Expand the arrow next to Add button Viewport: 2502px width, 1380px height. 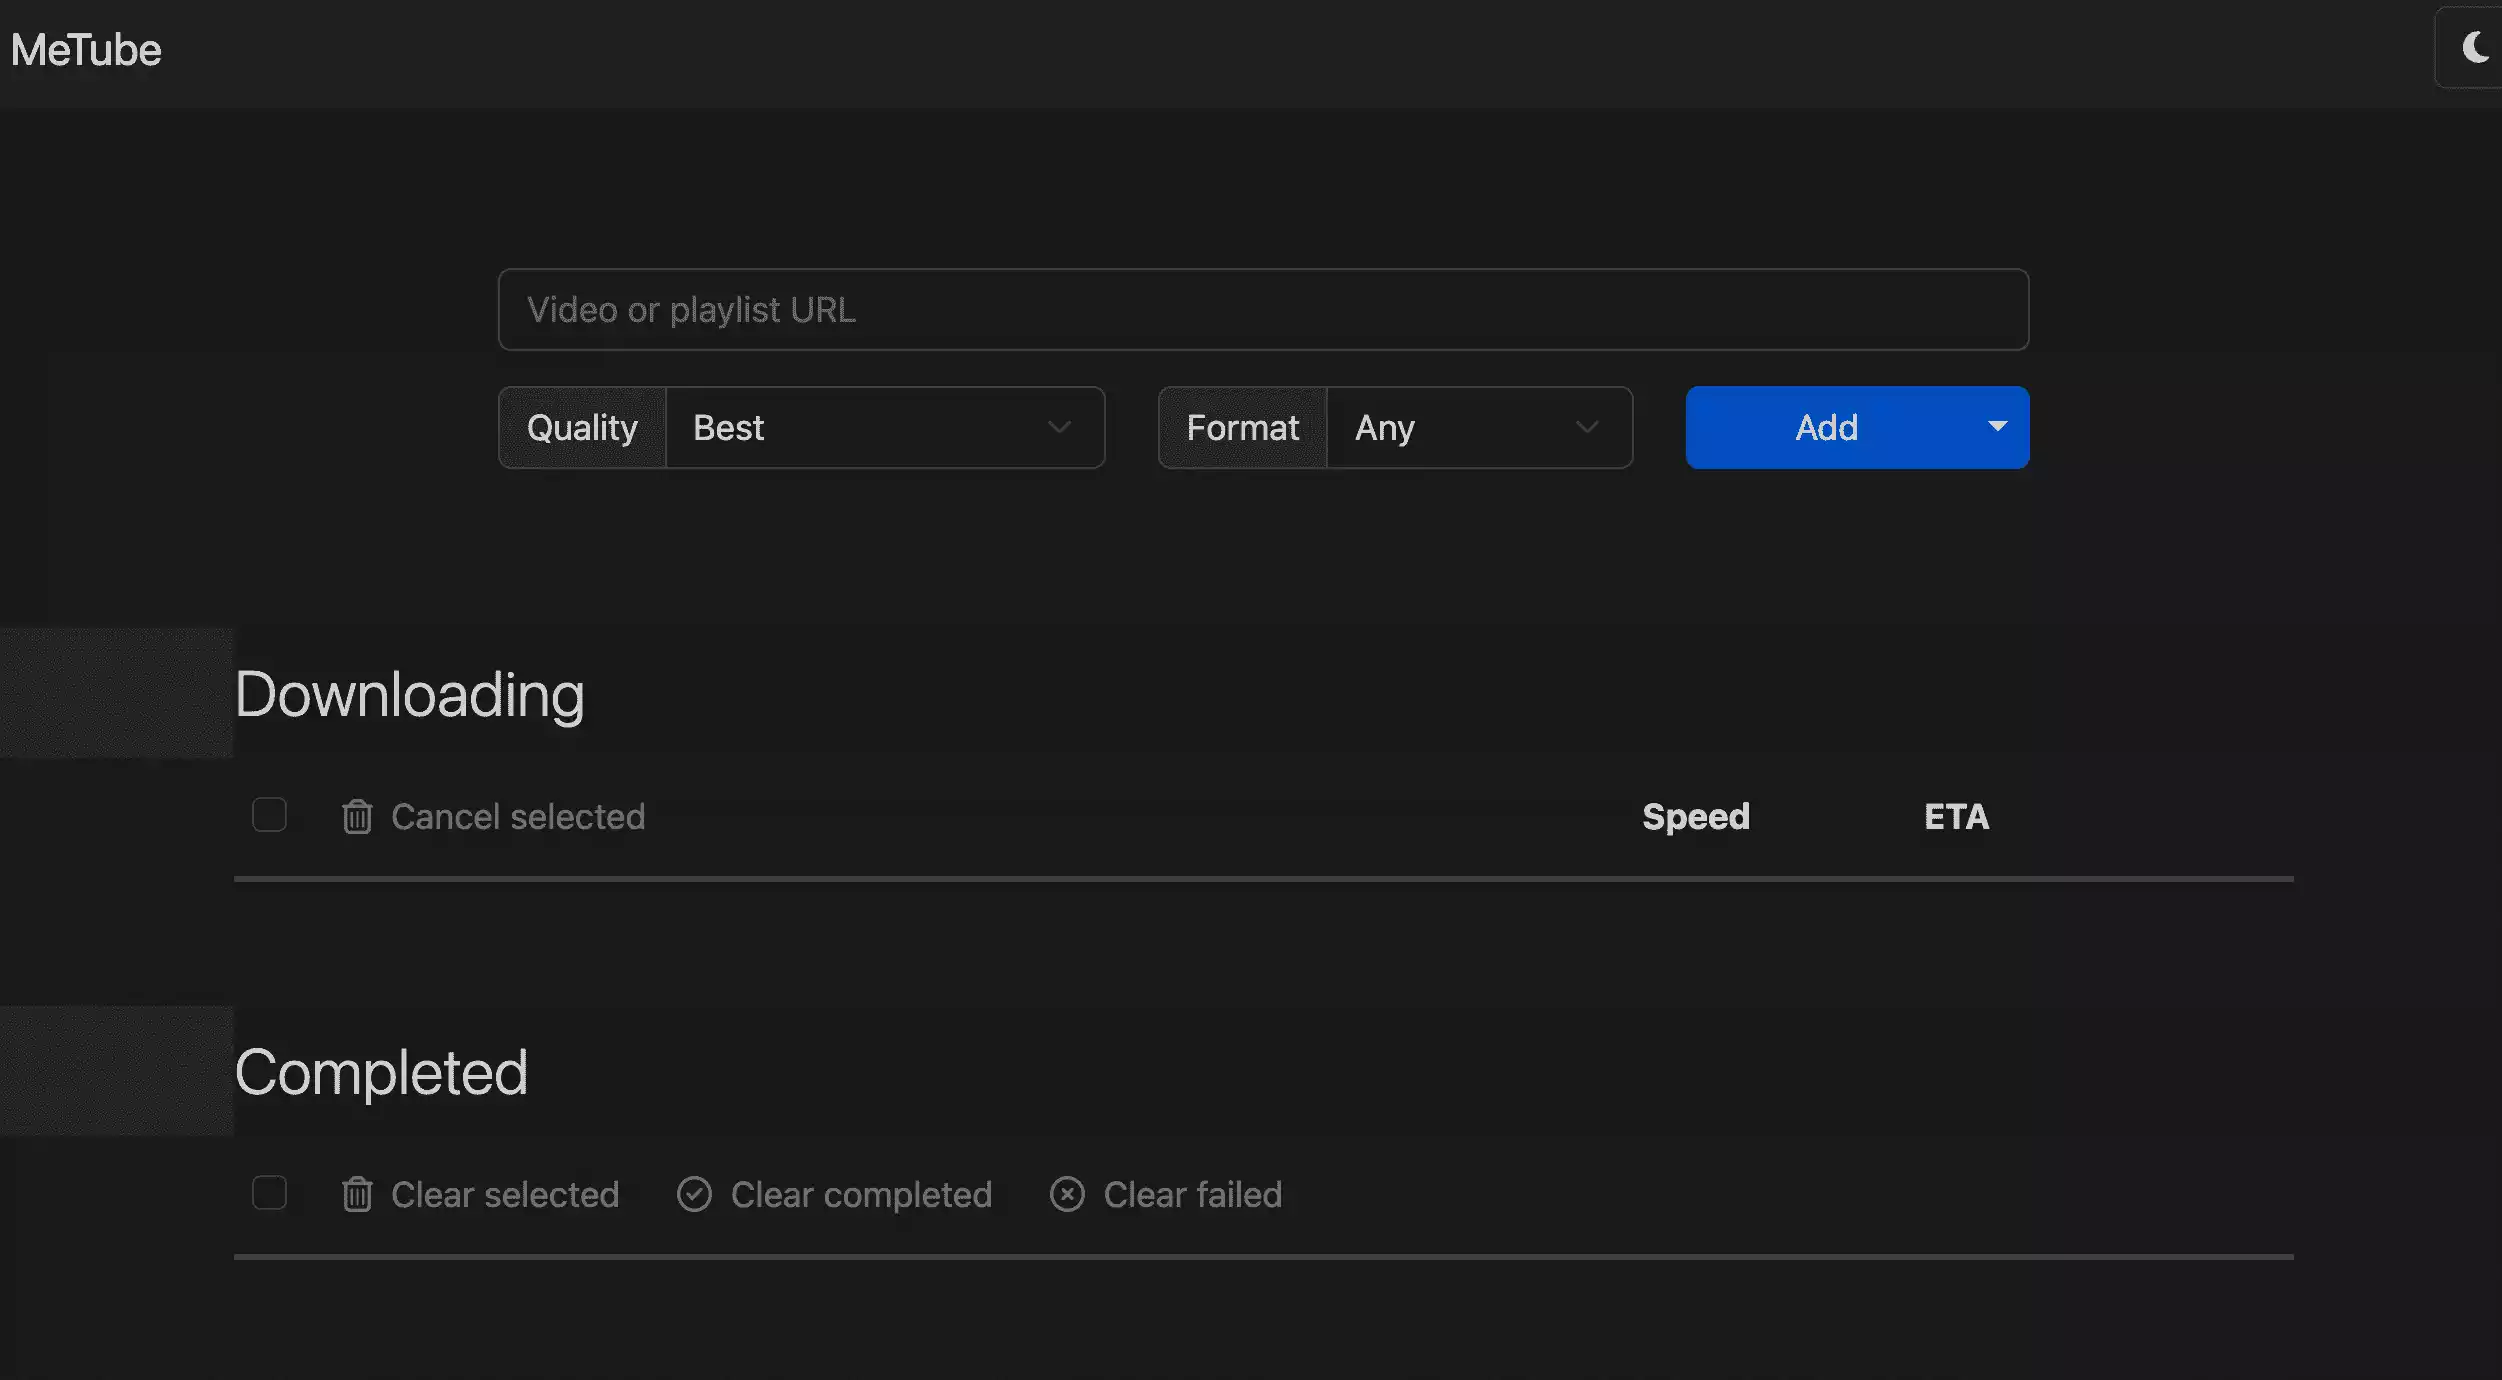[1997, 428]
